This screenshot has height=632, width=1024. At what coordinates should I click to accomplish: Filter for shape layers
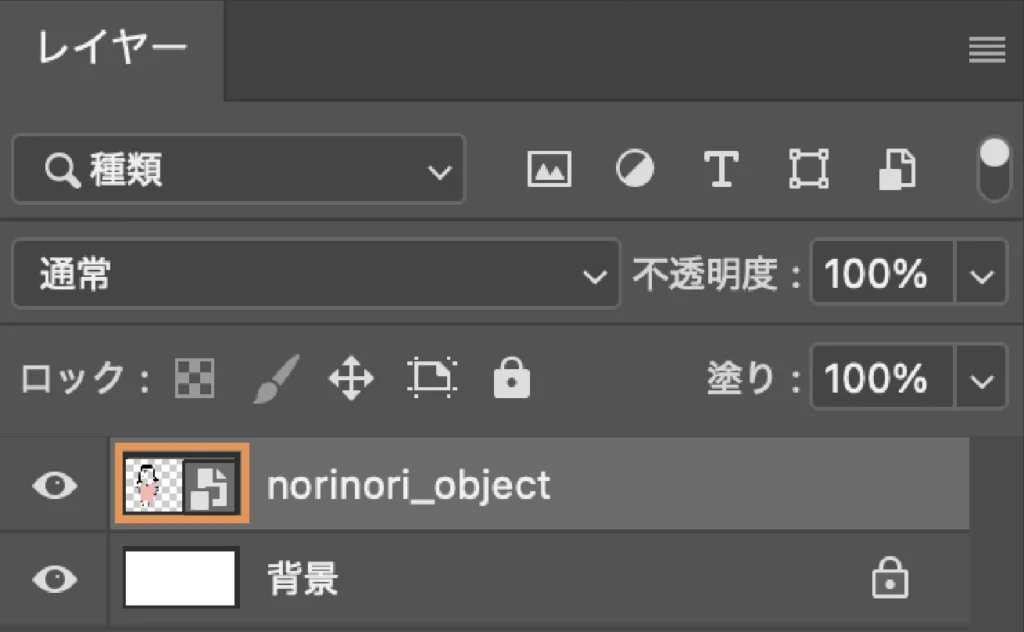pyautogui.click(x=808, y=169)
